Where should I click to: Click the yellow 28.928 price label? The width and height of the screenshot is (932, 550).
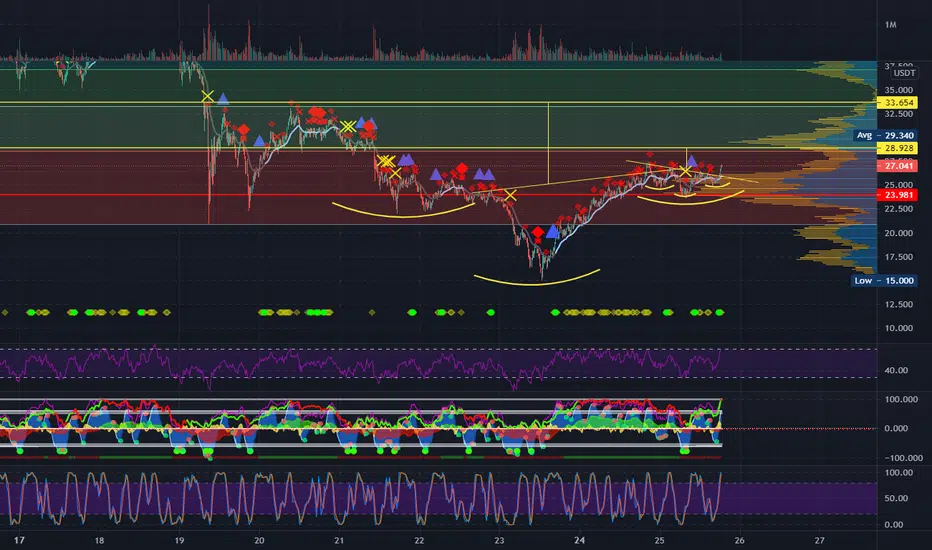[x=898, y=148]
